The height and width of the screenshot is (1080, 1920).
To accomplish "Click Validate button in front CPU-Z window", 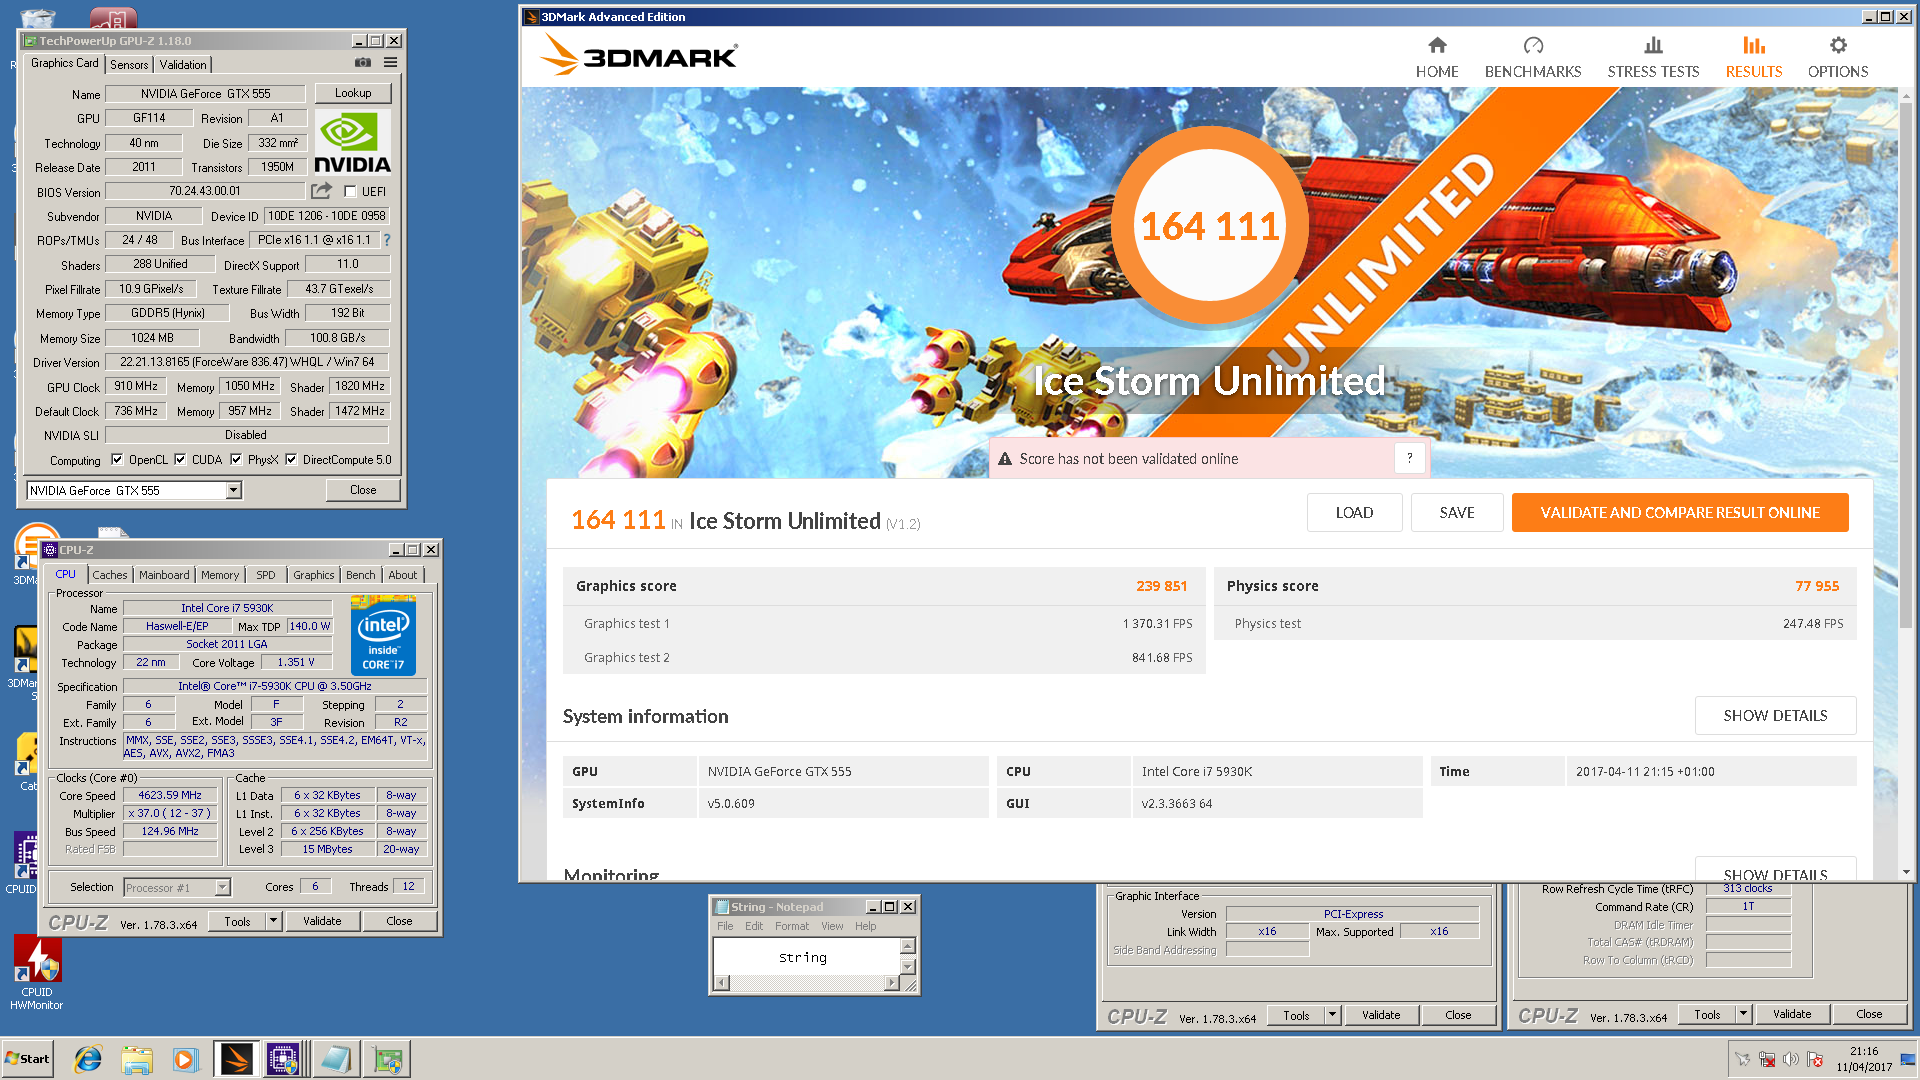I will coord(322,921).
